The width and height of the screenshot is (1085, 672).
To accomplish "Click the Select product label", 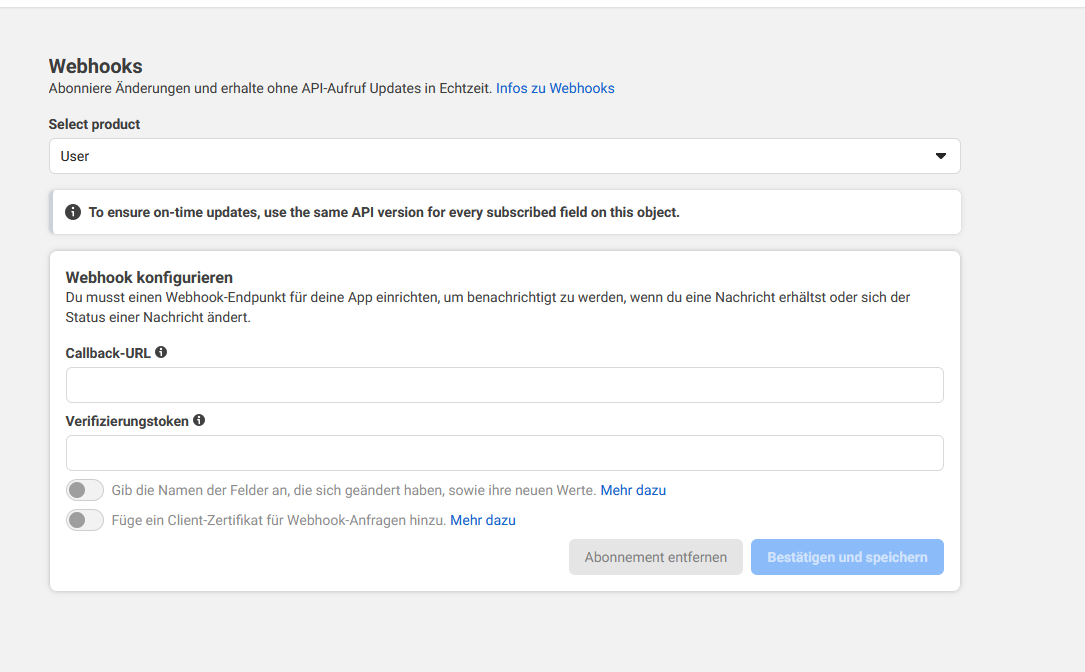I will tap(94, 124).
